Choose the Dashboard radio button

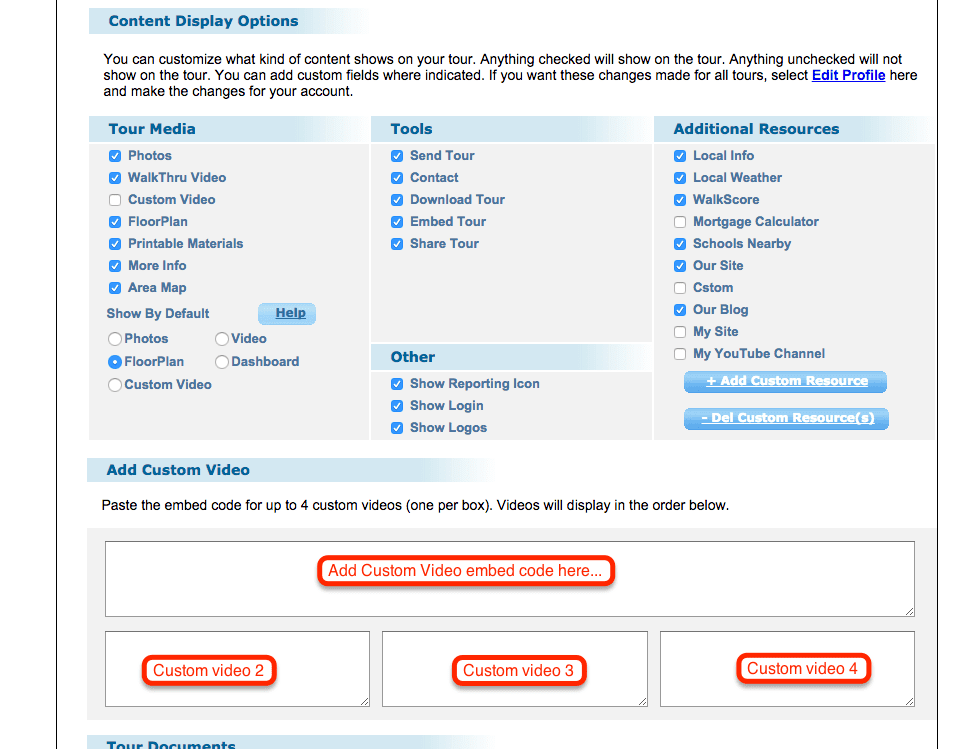[x=222, y=362]
